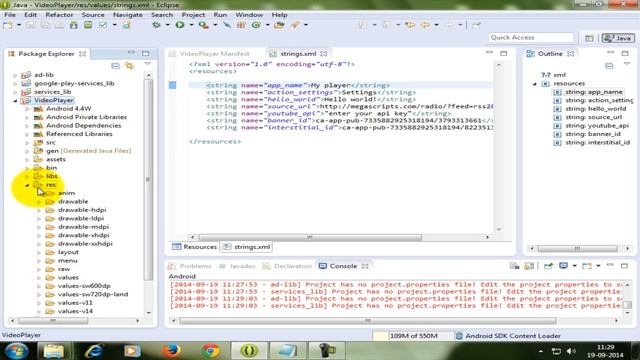Open Internet Explorer from the taskbar
This screenshot has width=640, height=360.
(93, 351)
